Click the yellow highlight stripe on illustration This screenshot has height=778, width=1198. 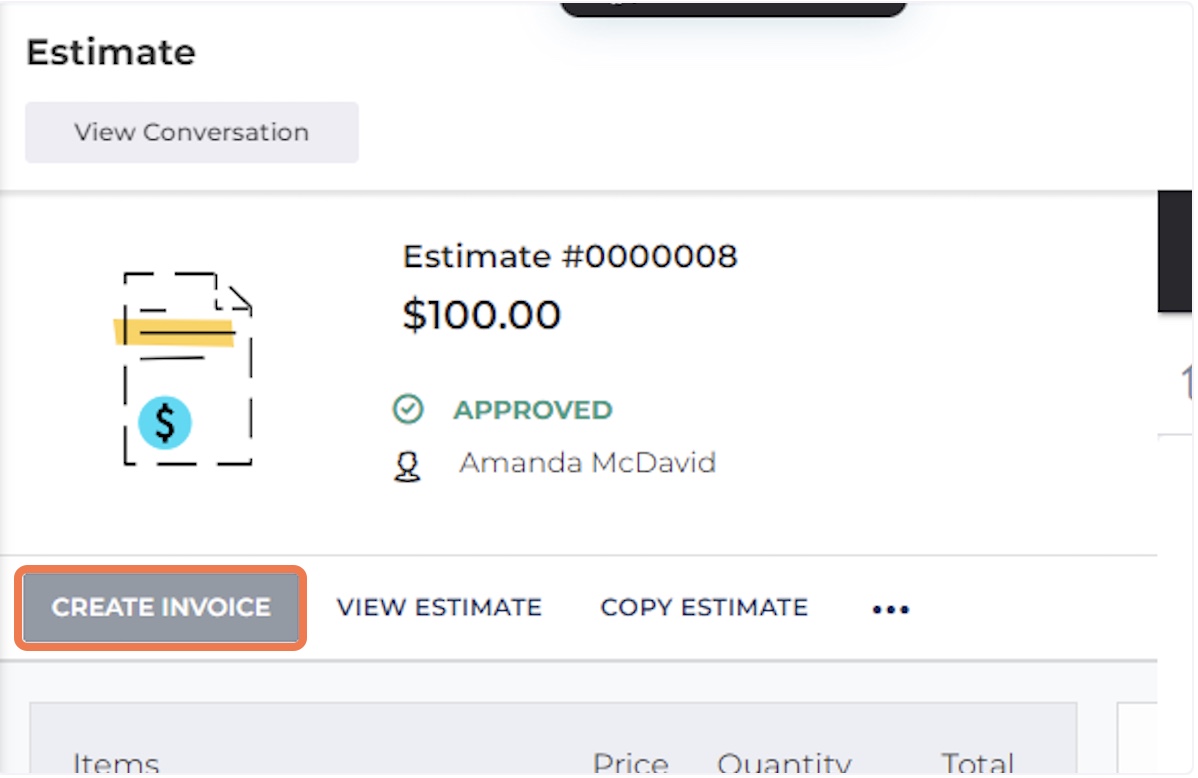tap(174, 332)
